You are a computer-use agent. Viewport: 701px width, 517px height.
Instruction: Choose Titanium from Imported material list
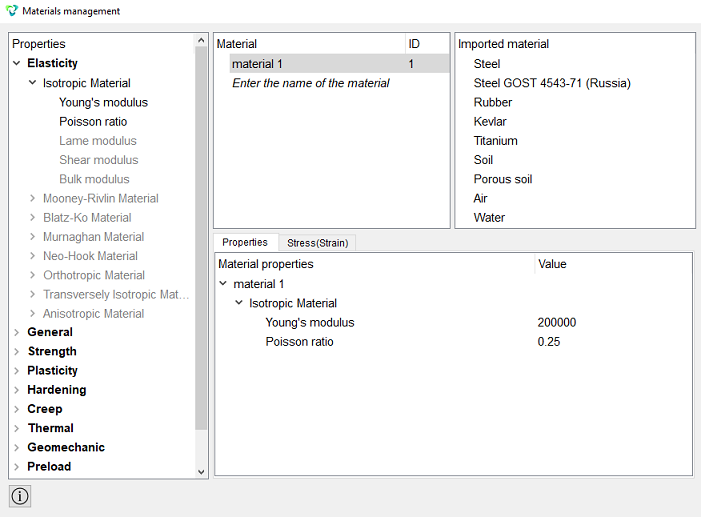[x=495, y=141]
